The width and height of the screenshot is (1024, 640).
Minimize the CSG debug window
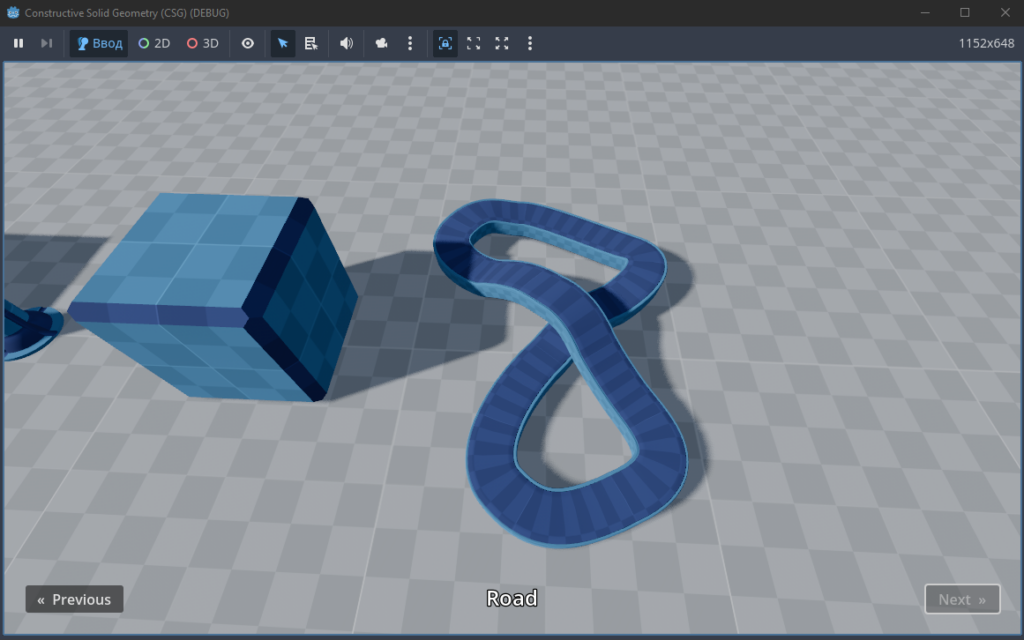[x=925, y=12]
